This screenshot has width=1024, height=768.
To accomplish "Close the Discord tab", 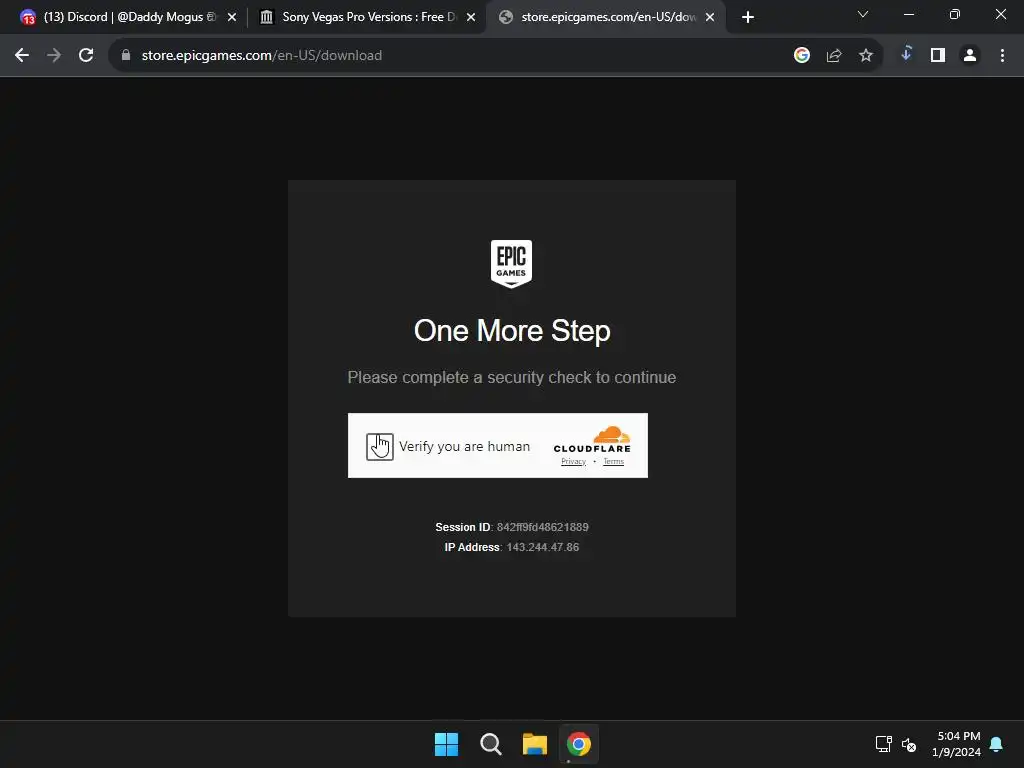I will pyautogui.click(x=232, y=17).
